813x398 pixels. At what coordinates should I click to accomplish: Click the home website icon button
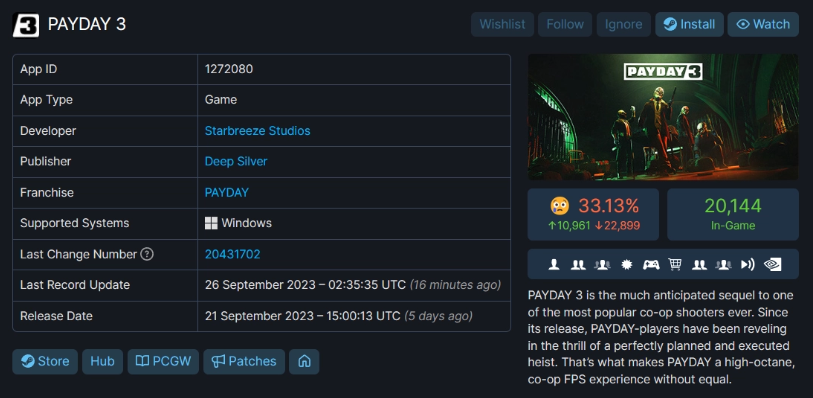tap(304, 361)
